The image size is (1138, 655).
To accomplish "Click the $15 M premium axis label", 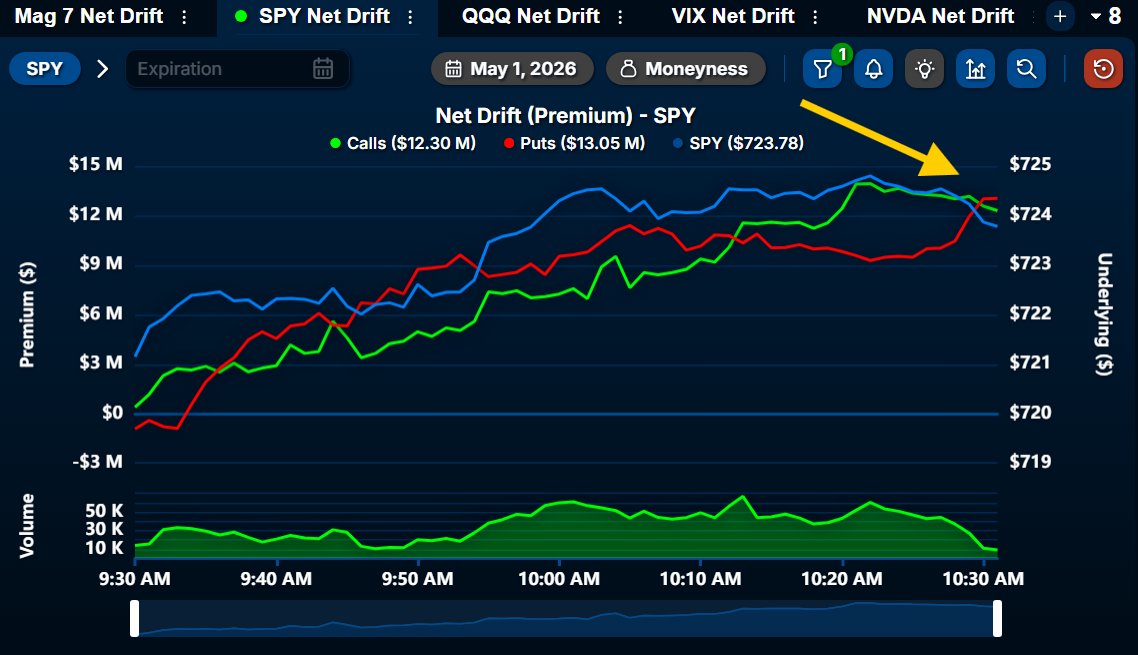I will click(96, 164).
